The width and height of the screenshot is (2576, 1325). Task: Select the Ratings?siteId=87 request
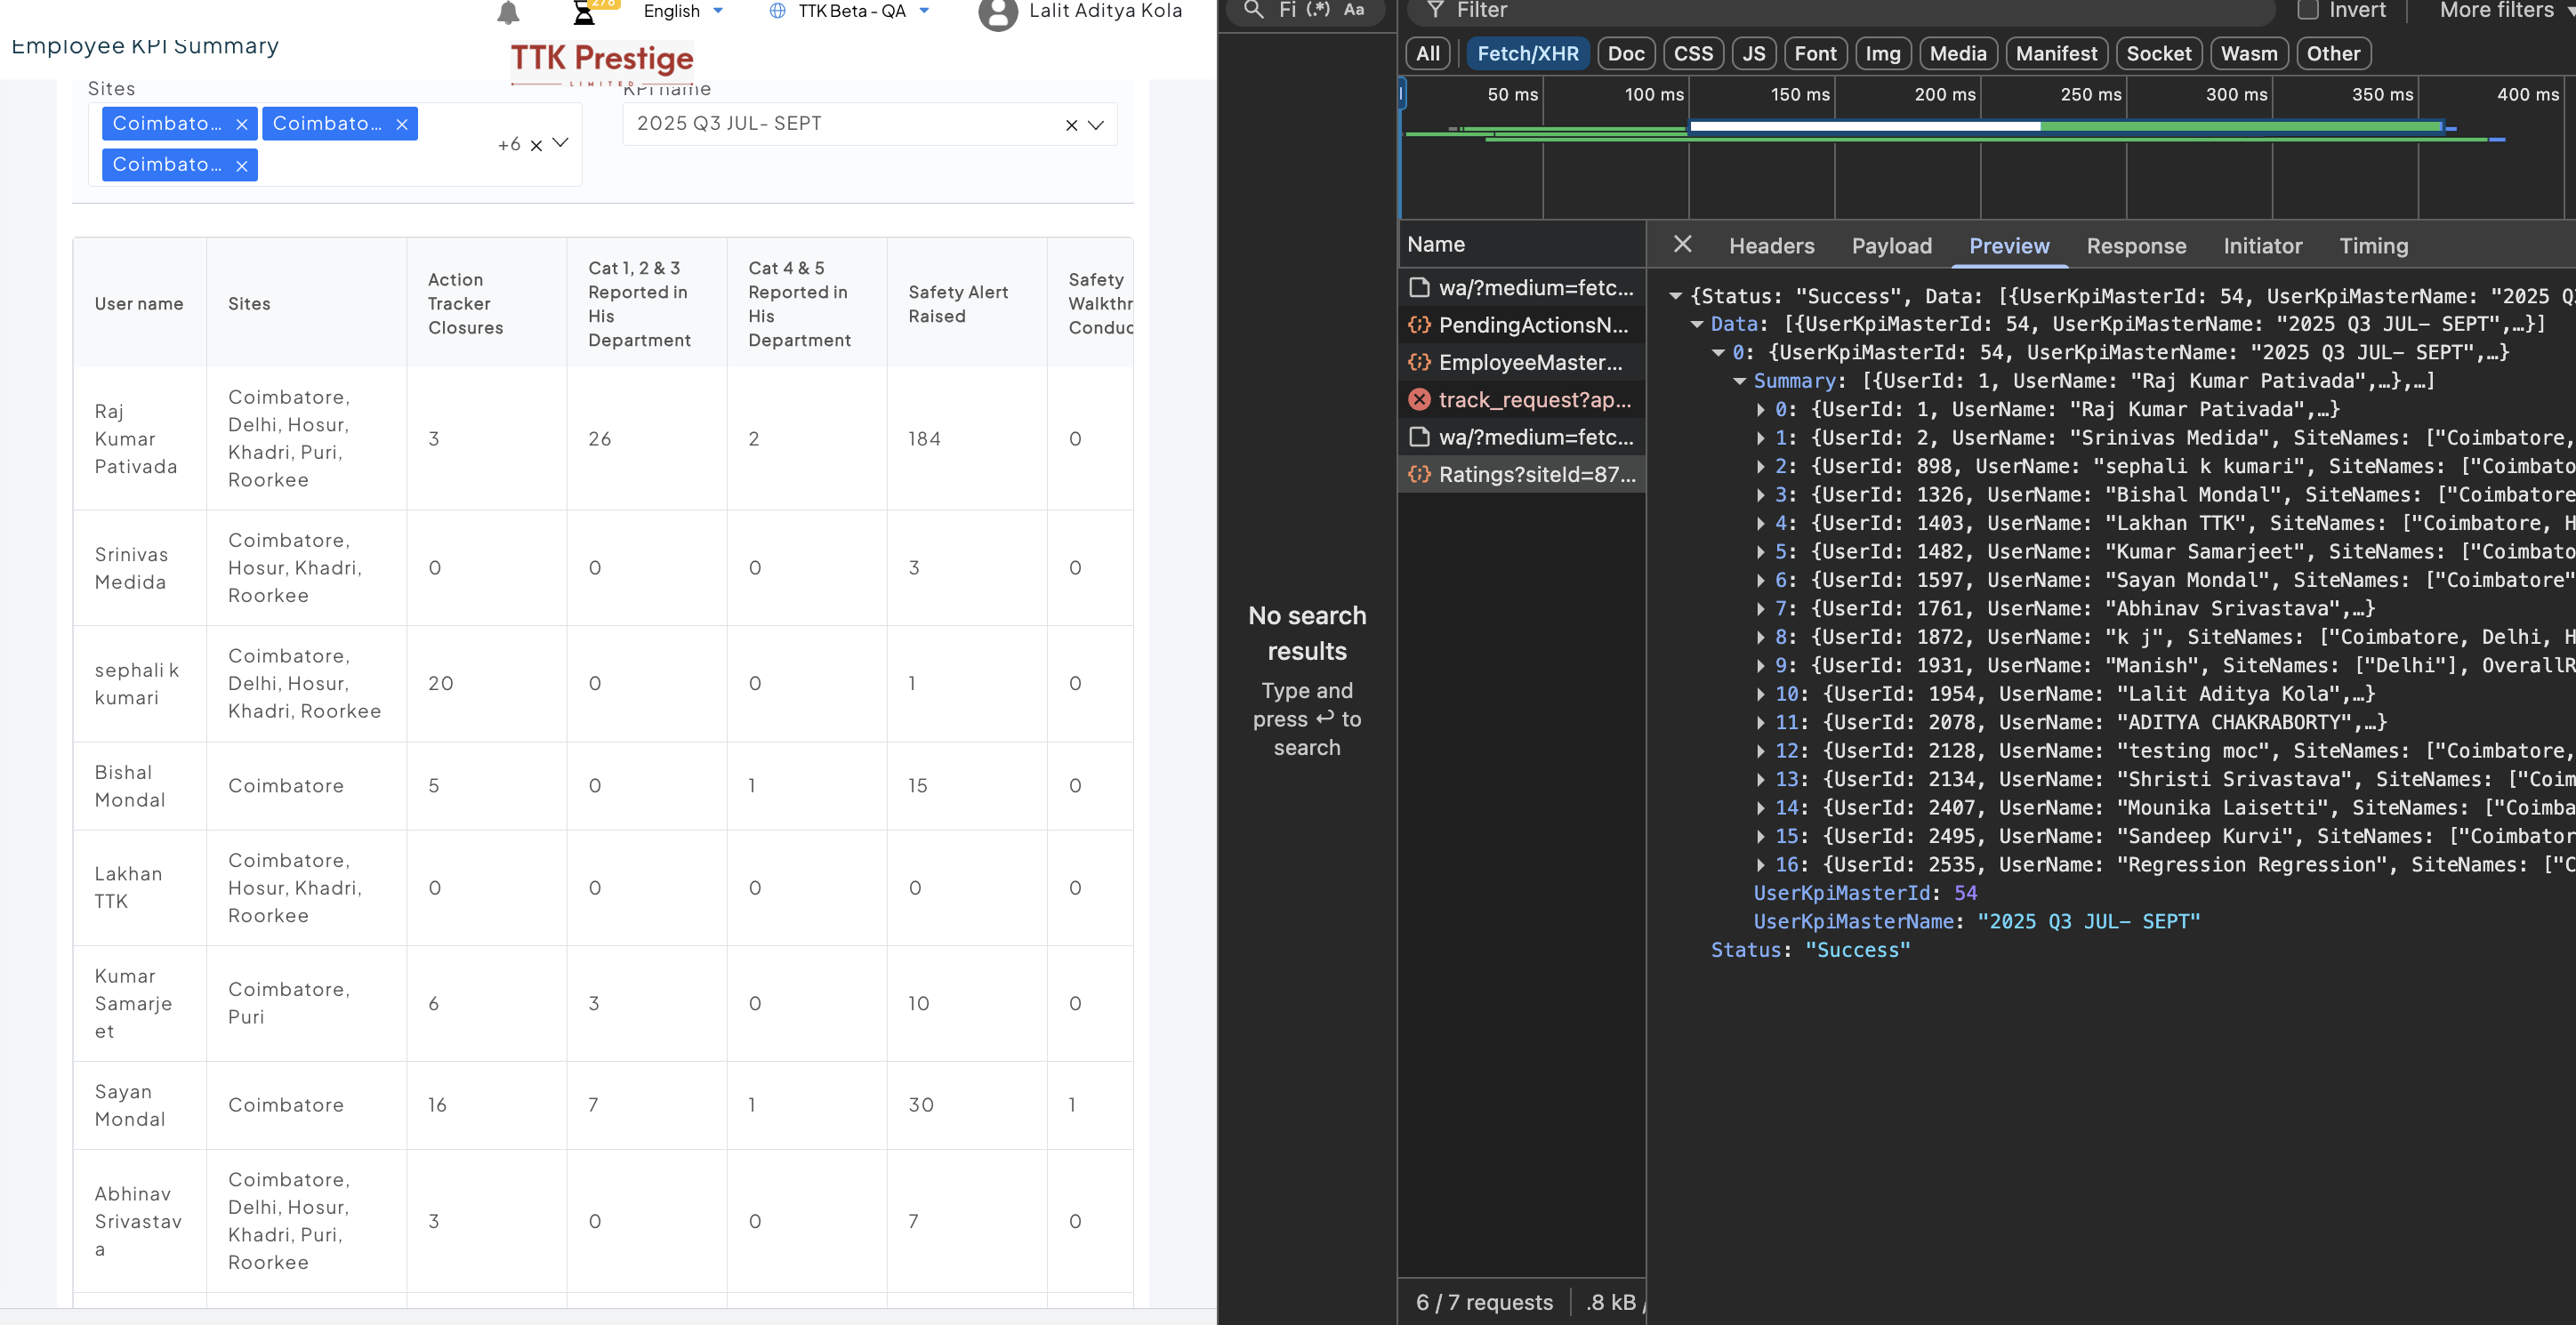point(1535,475)
